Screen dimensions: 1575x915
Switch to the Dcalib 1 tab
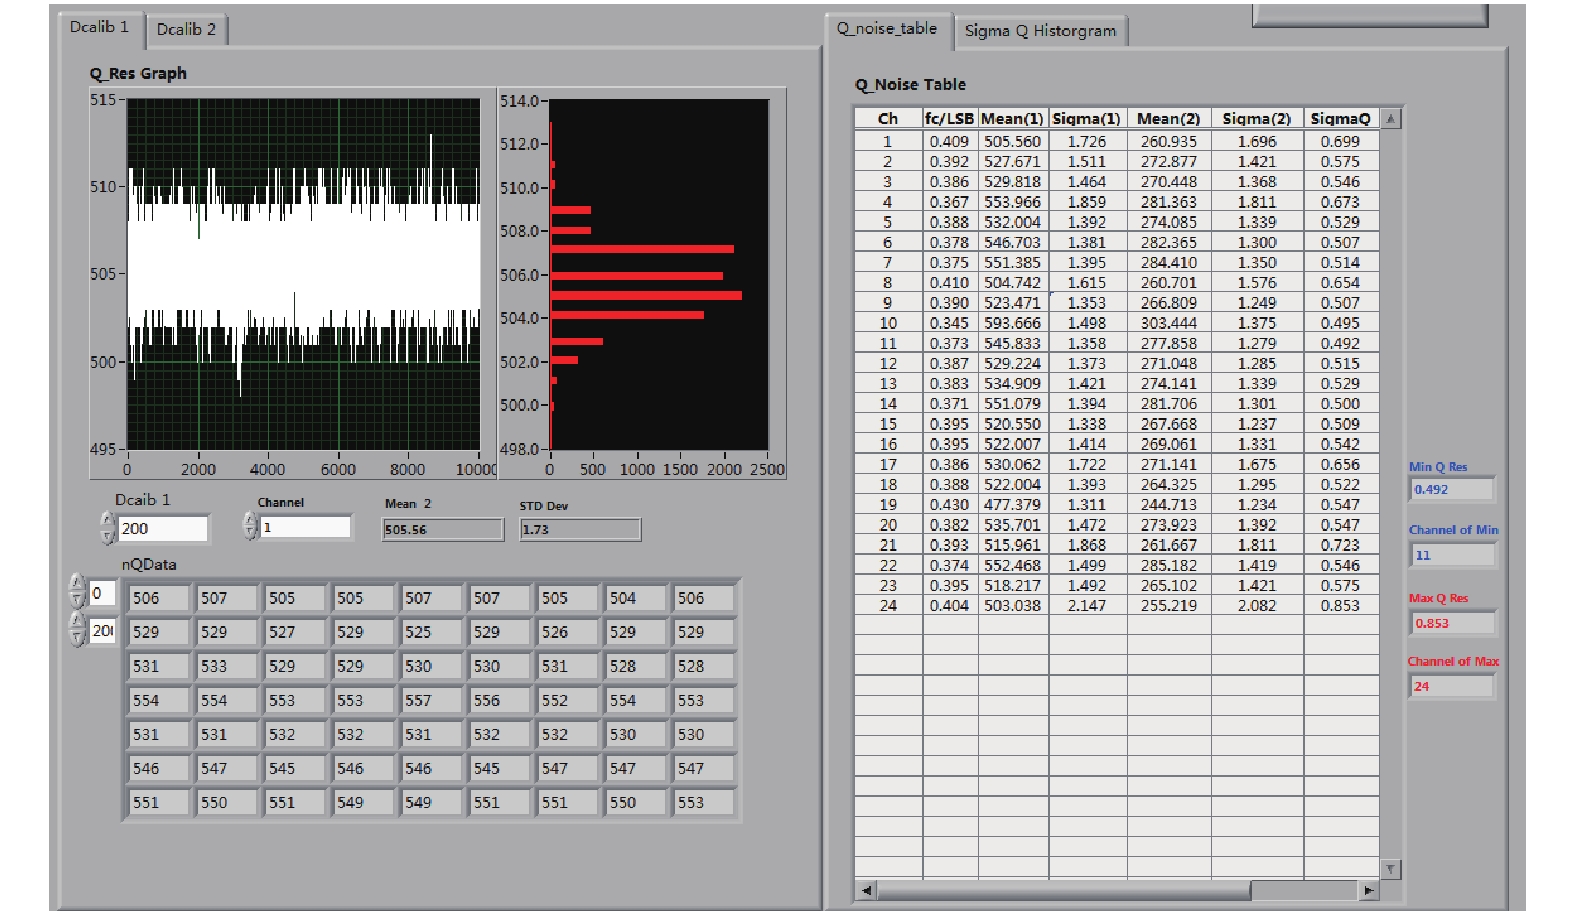100,27
